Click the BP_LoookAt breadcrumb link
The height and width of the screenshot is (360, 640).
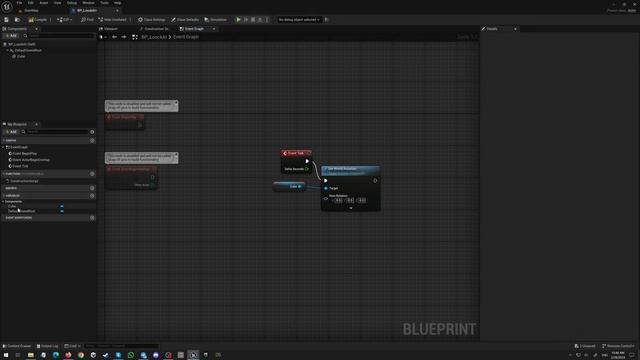pos(154,37)
